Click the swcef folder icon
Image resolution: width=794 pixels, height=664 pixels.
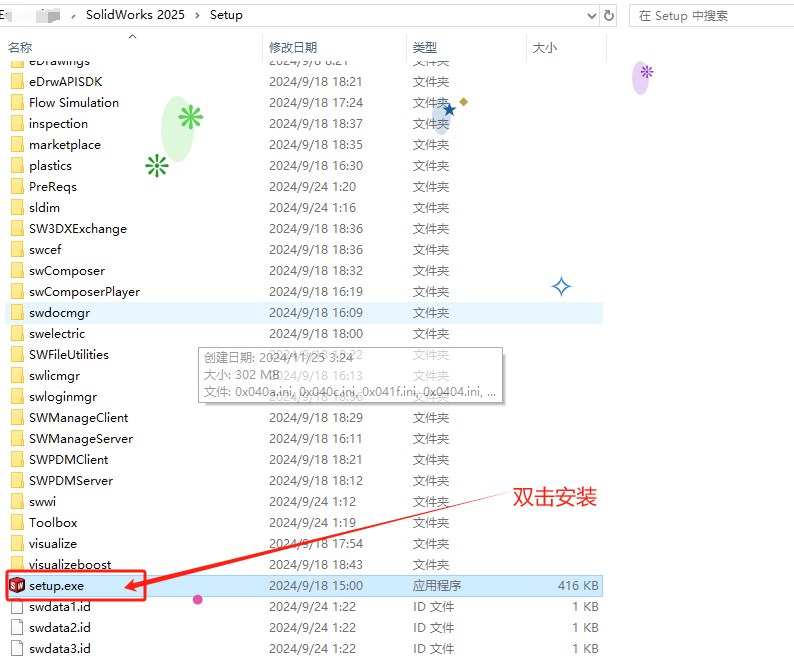tap(17, 250)
